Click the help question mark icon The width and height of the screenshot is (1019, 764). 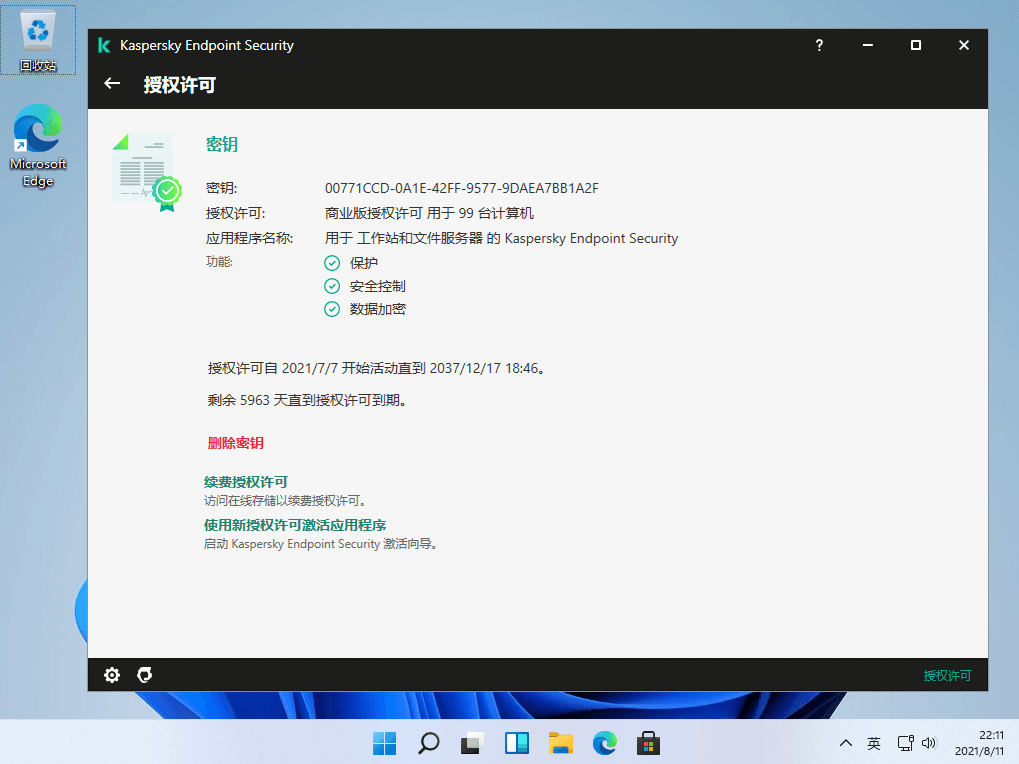click(819, 45)
